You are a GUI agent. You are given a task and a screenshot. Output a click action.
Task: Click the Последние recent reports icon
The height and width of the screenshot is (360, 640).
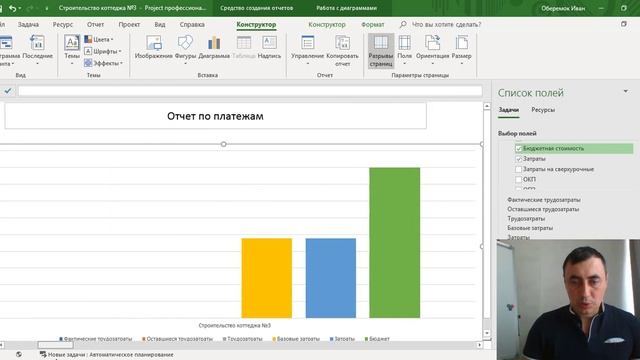[x=37, y=42]
